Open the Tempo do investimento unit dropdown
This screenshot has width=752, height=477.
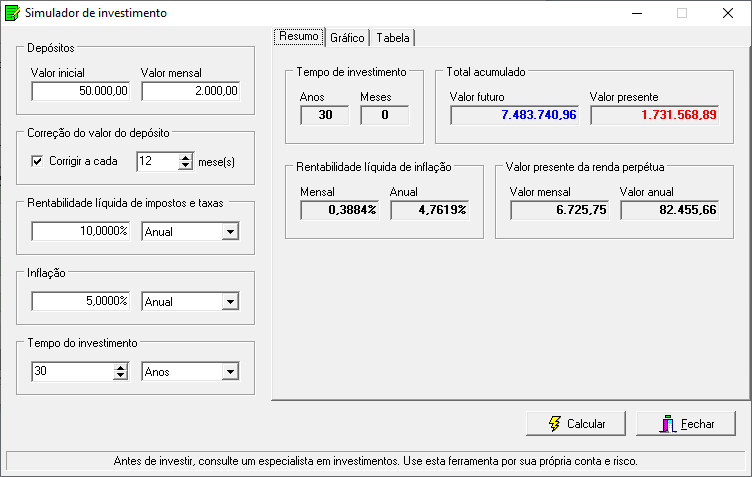coord(230,372)
